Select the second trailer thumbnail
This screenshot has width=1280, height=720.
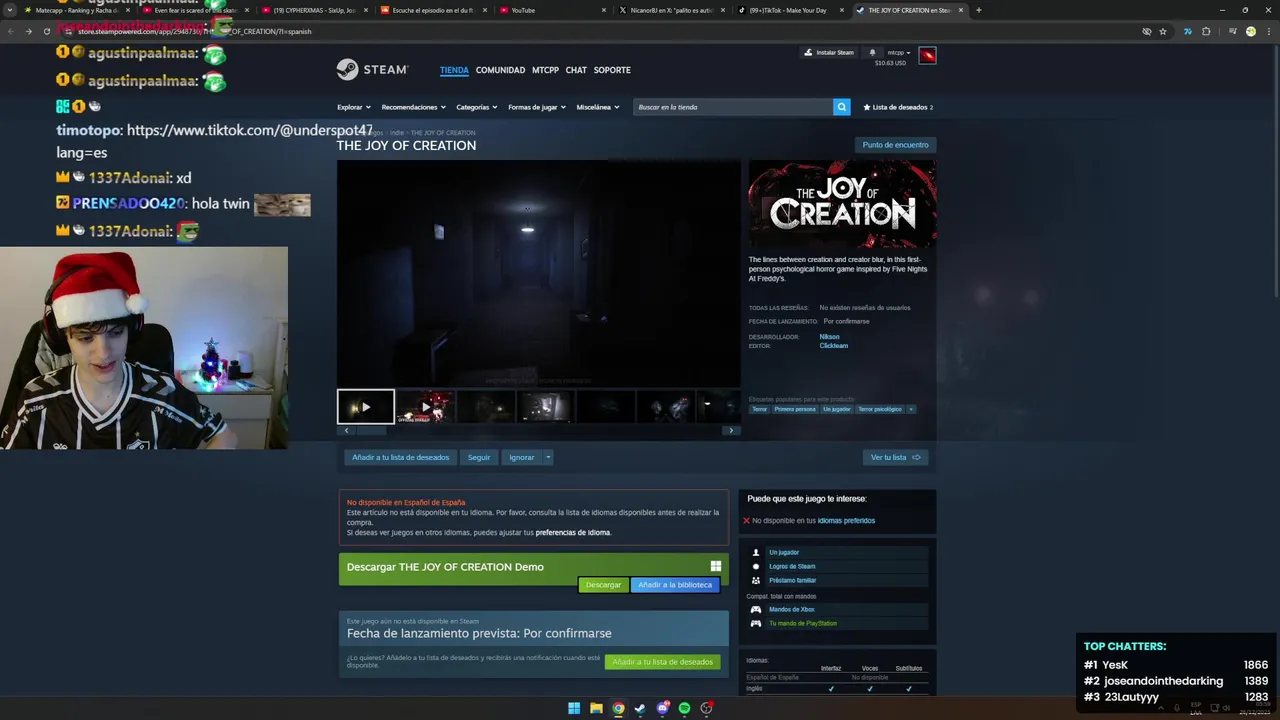click(x=426, y=407)
